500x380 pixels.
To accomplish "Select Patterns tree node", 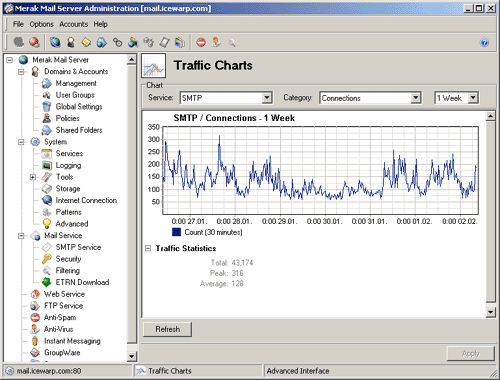I will click(69, 212).
